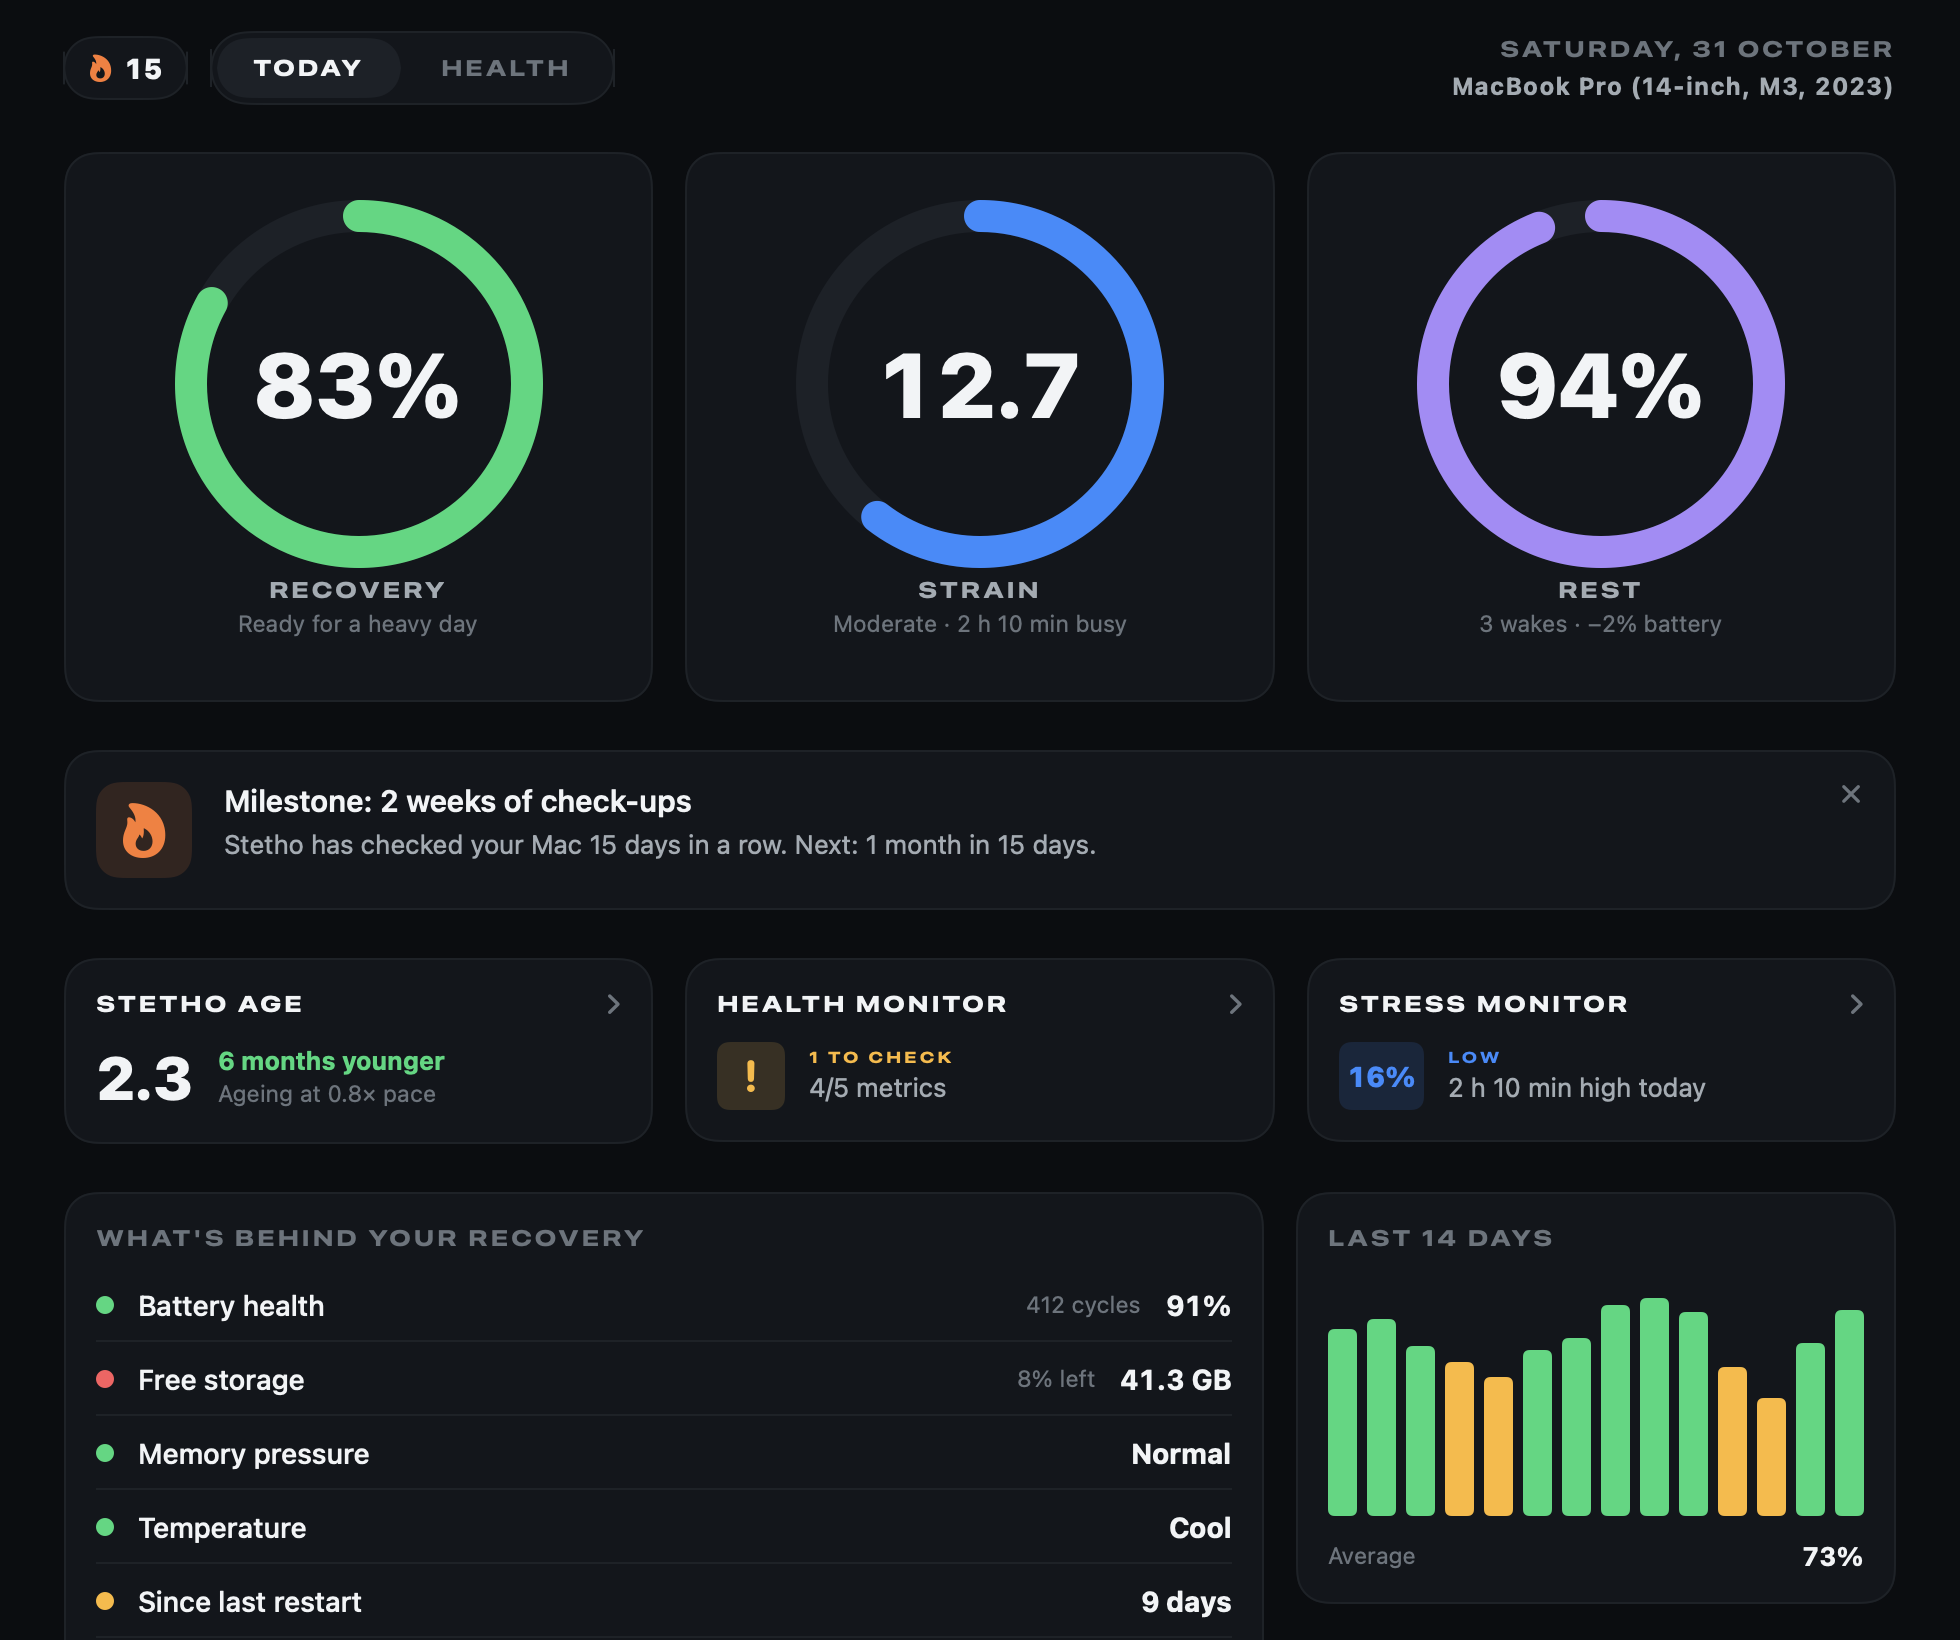
Task: Click the Saturday, 31 October date
Action: [1696, 49]
